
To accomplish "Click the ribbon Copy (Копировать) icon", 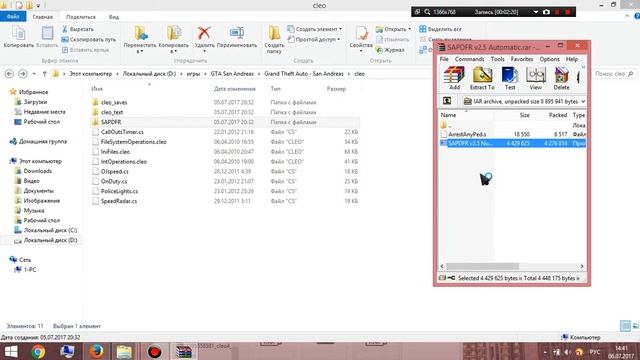I will pos(18,33).
